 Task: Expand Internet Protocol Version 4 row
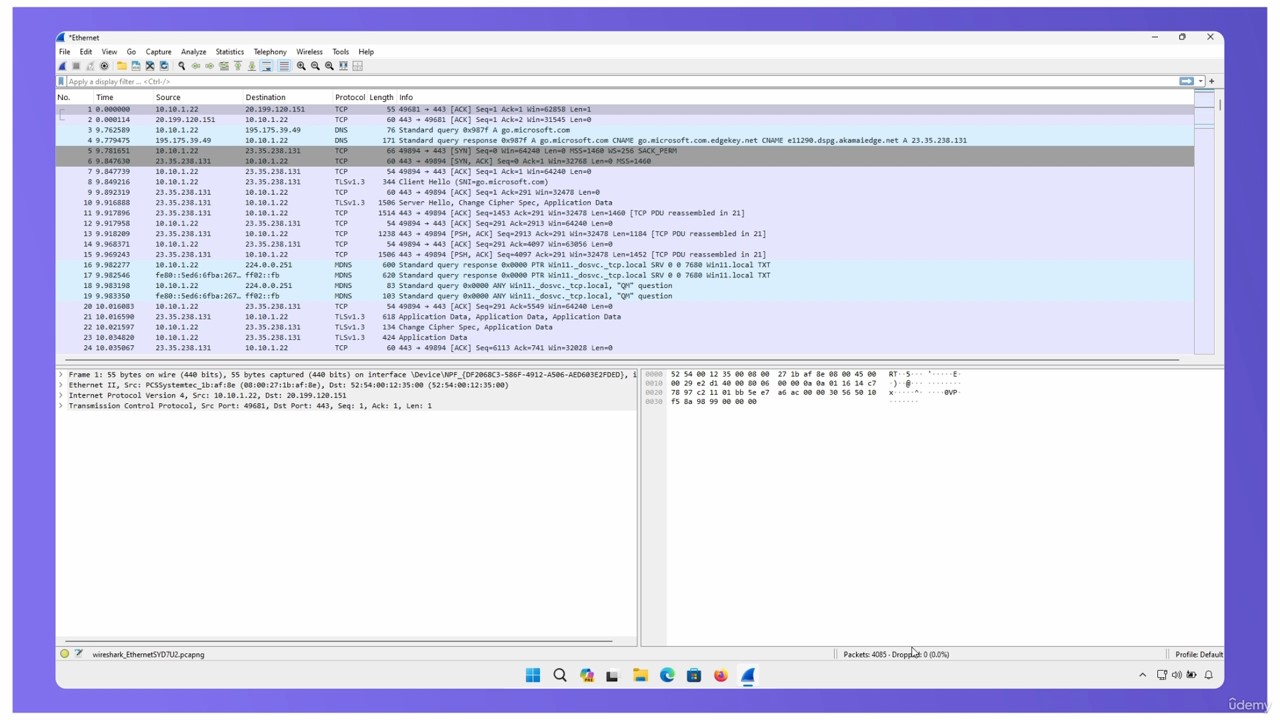pyautogui.click(x=61, y=395)
